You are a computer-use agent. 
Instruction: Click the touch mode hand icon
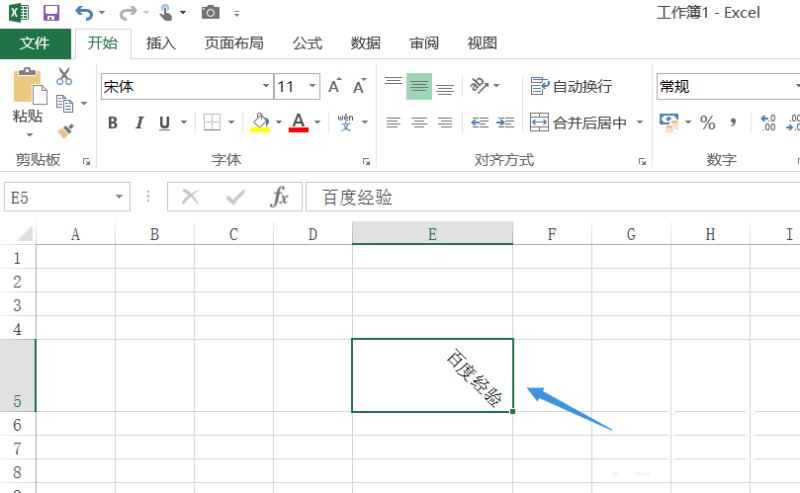[x=165, y=13]
